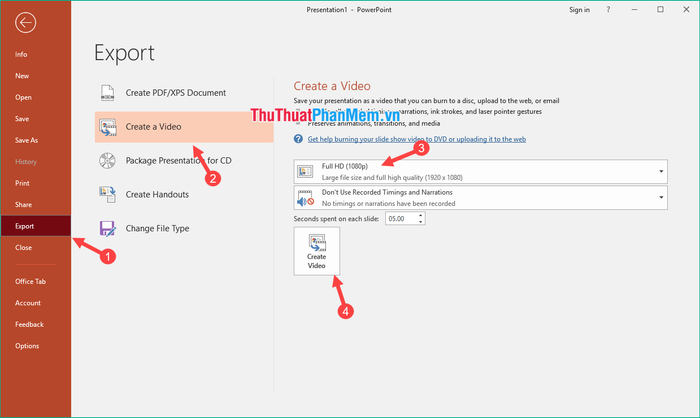Click the Change File Type floppy icon
Screen dimensions: 700x418
pyautogui.click(x=108, y=229)
